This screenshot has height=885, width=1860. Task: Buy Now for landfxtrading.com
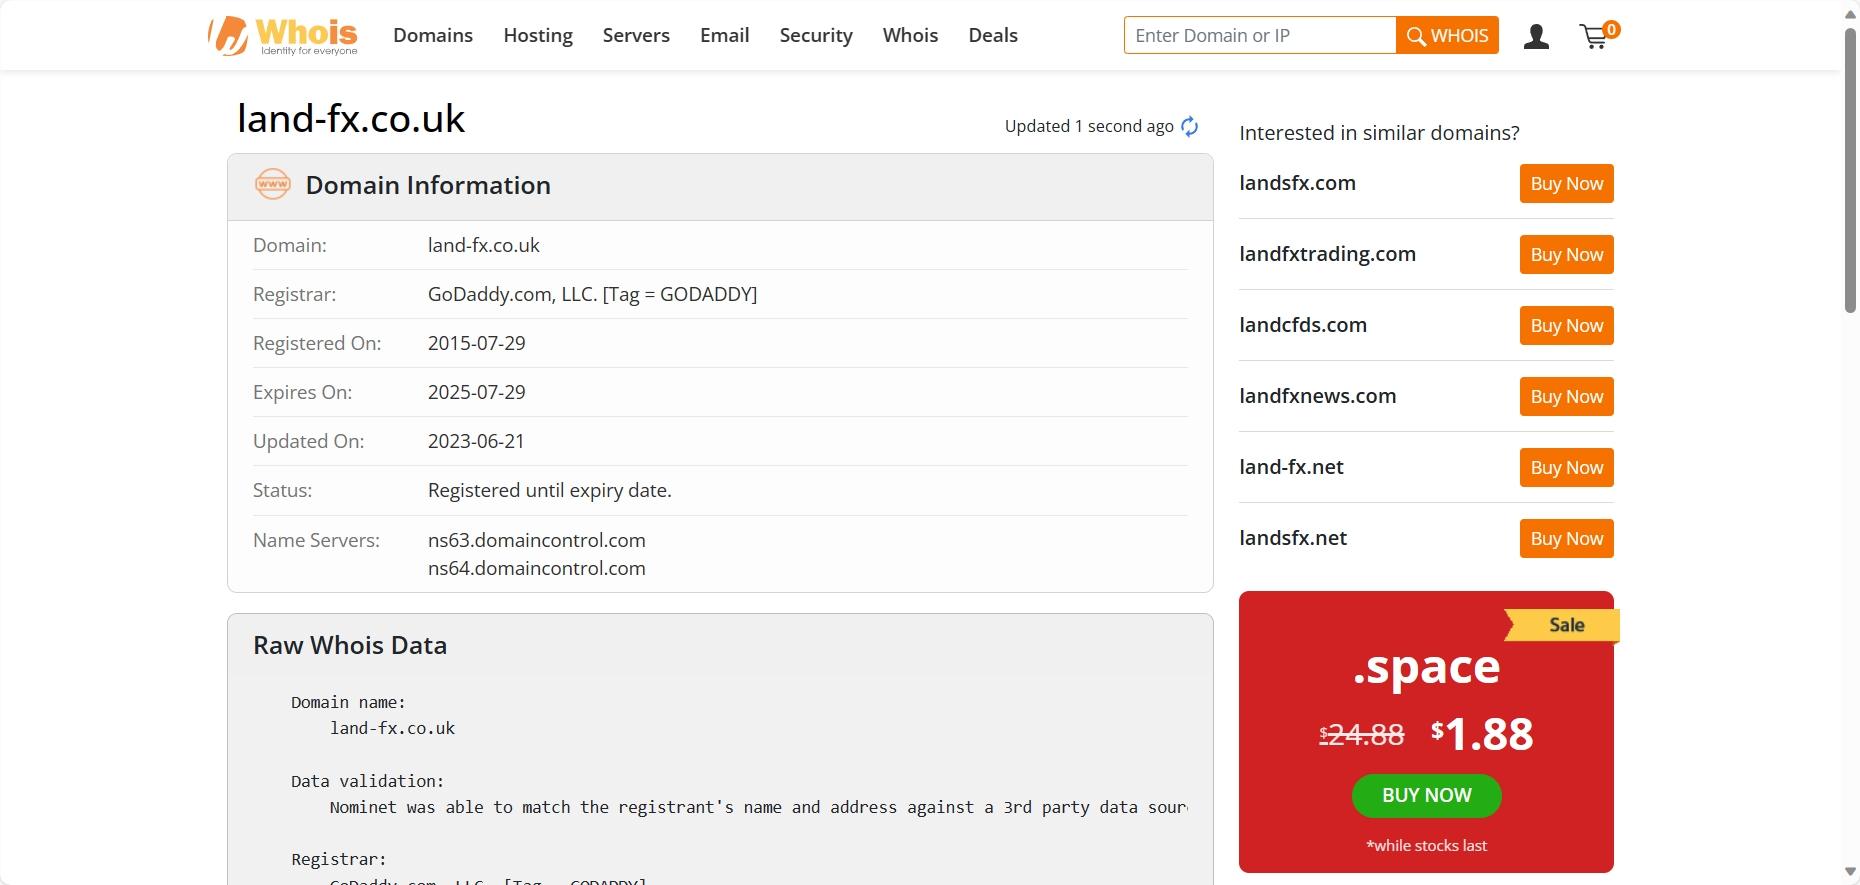pos(1566,254)
